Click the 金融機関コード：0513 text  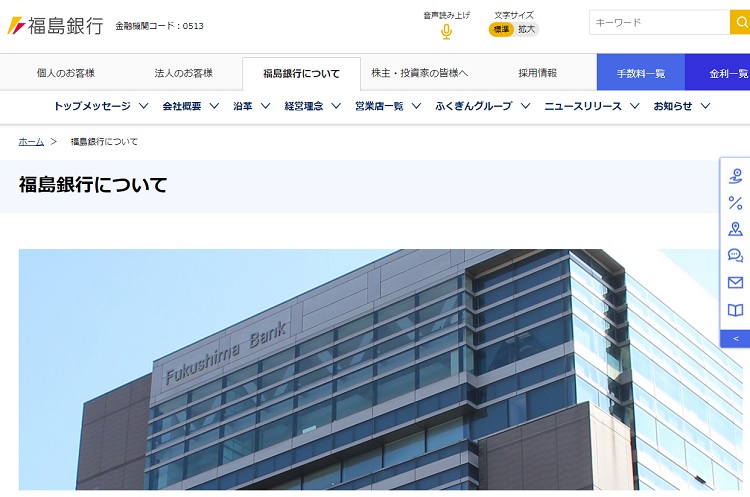point(159,26)
